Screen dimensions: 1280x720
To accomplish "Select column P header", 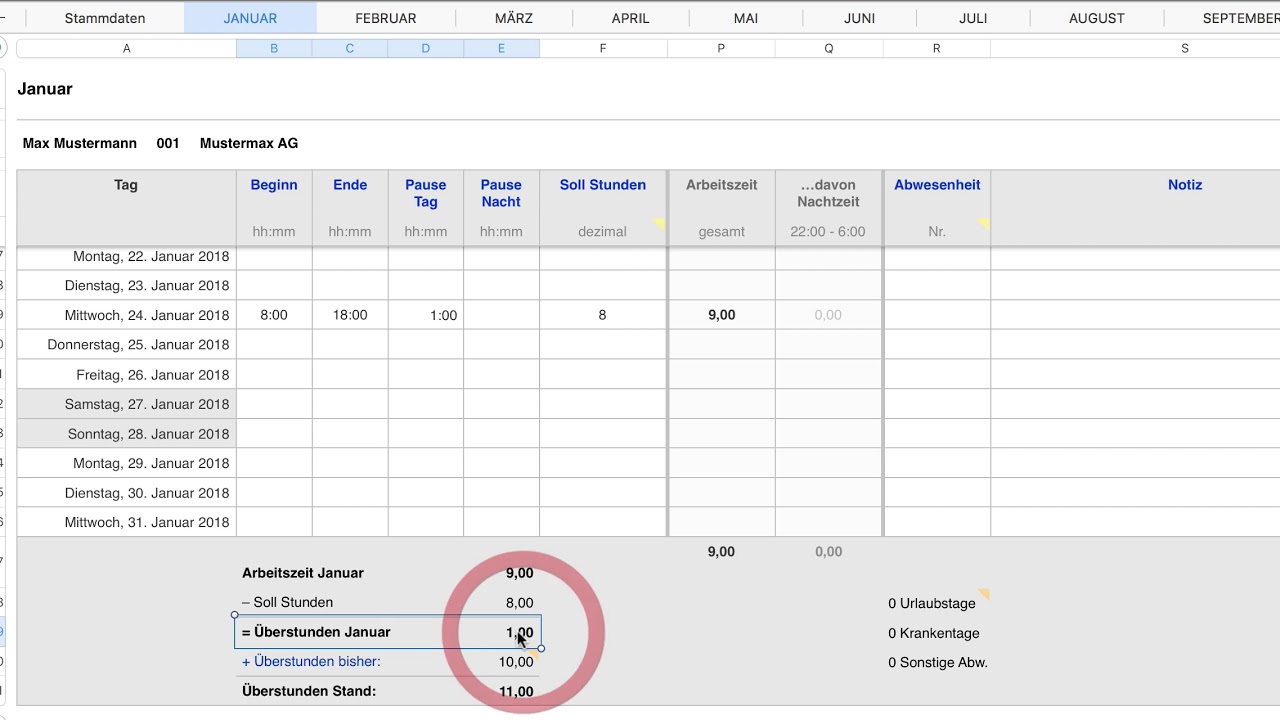I will coord(721,48).
